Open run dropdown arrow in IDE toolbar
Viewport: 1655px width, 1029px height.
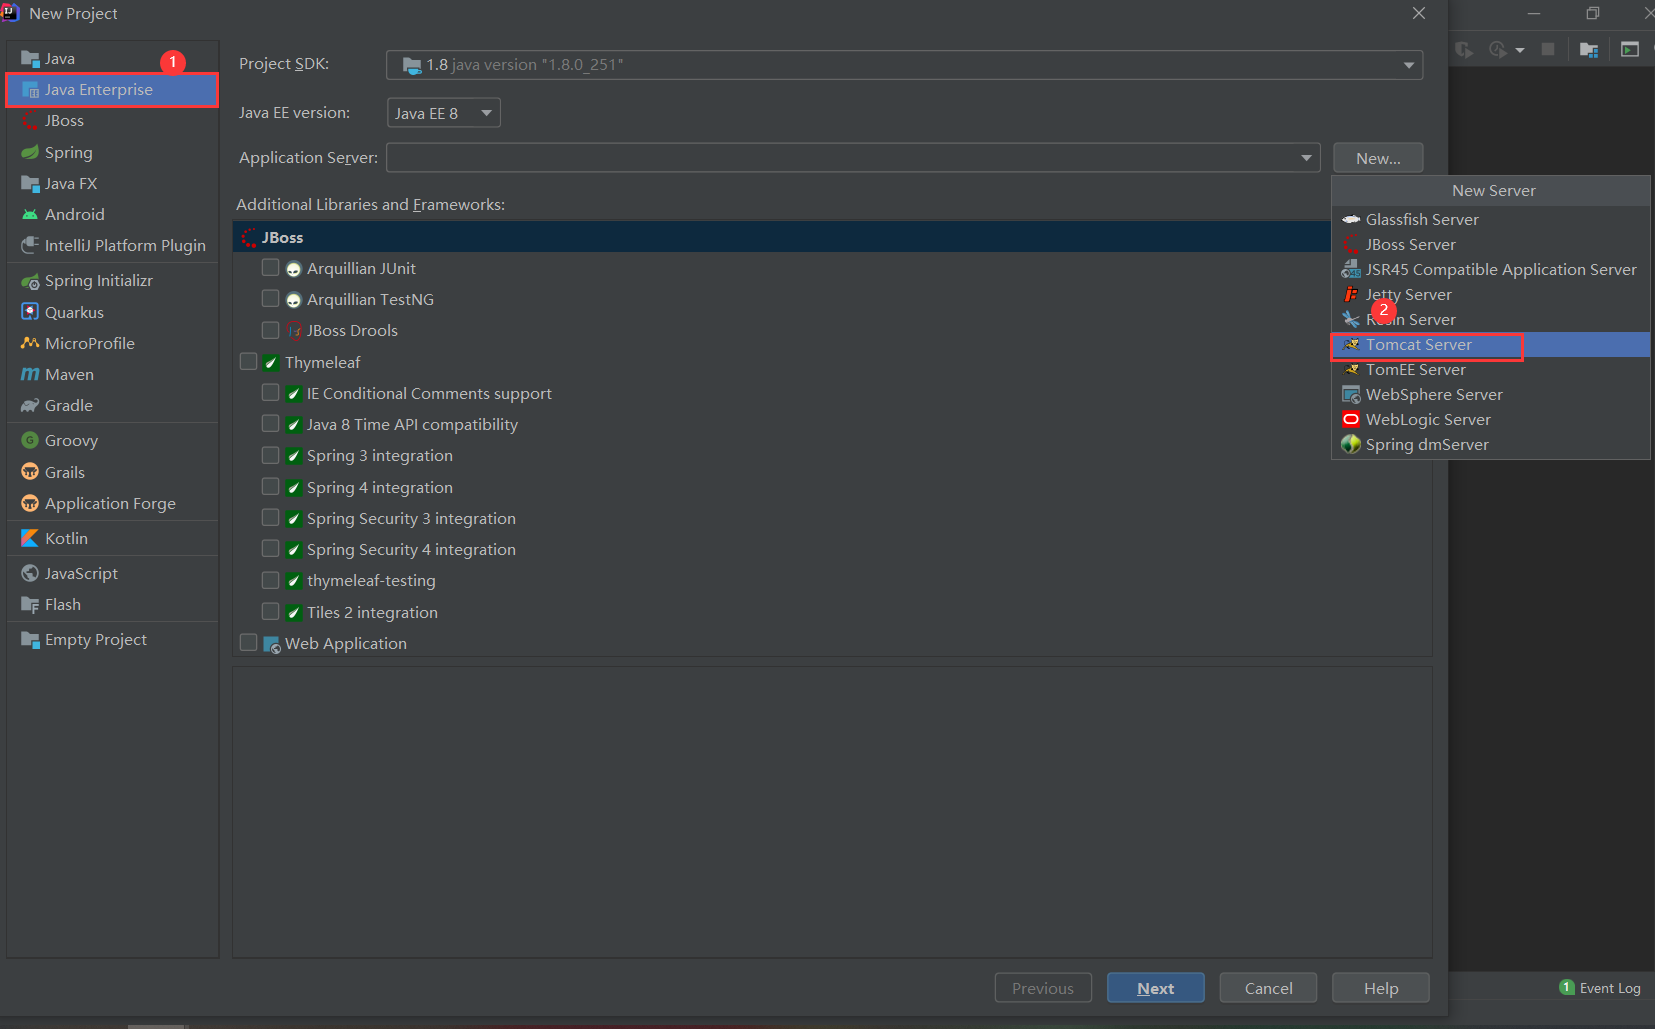pyautogui.click(x=1520, y=50)
